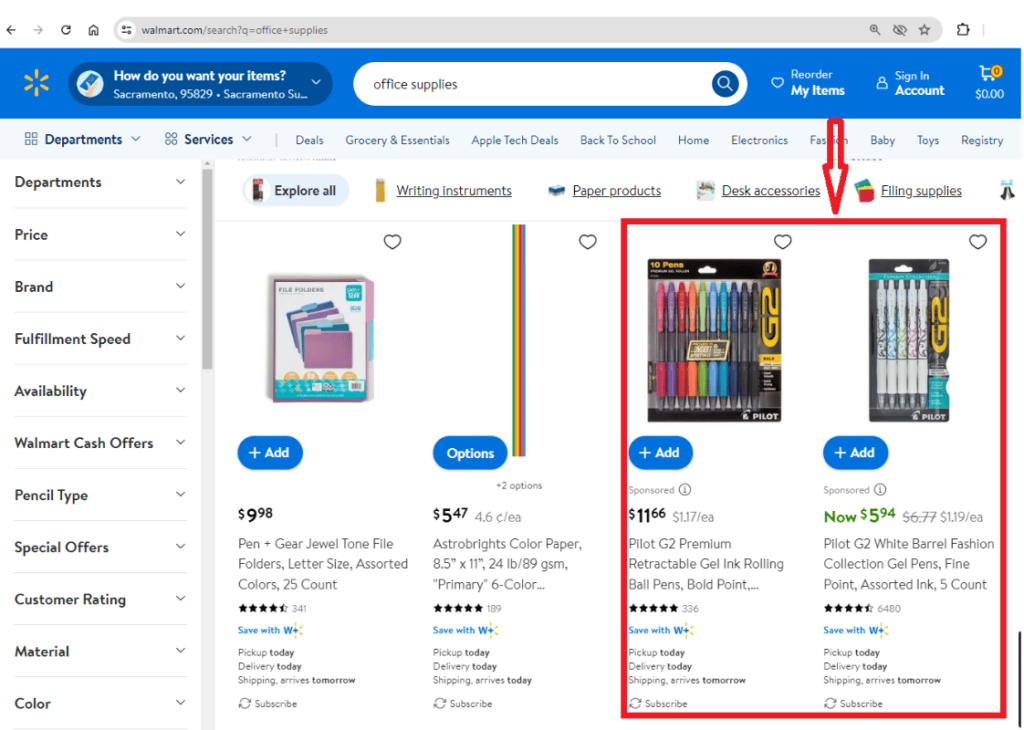
Task: Click the Departments grid icon
Action: coord(29,138)
